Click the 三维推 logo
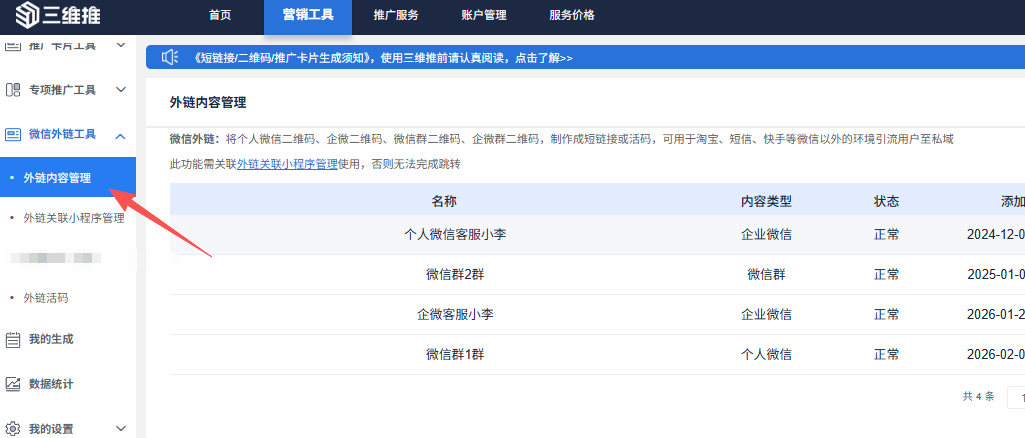The width and height of the screenshot is (1025, 438). click(x=59, y=14)
